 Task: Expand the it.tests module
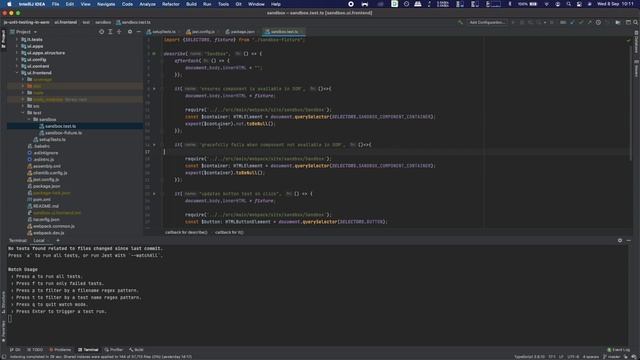(x=17, y=40)
